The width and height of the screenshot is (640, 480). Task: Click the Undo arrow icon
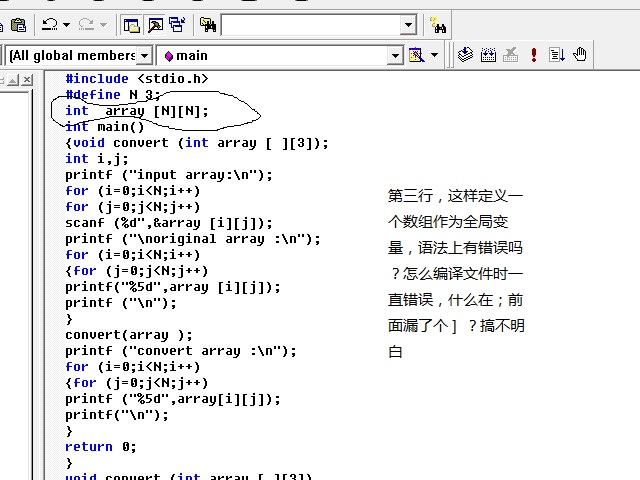click(50, 24)
